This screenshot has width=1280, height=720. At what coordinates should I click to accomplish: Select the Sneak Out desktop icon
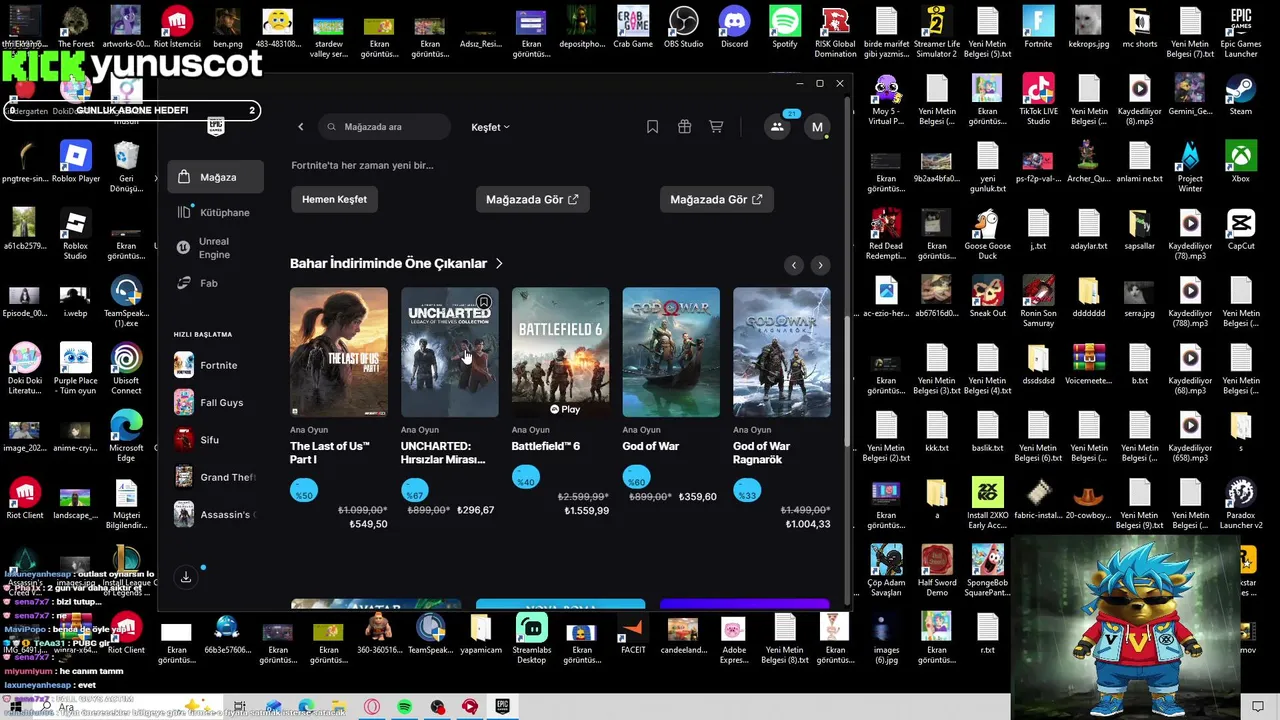(x=987, y=296)
